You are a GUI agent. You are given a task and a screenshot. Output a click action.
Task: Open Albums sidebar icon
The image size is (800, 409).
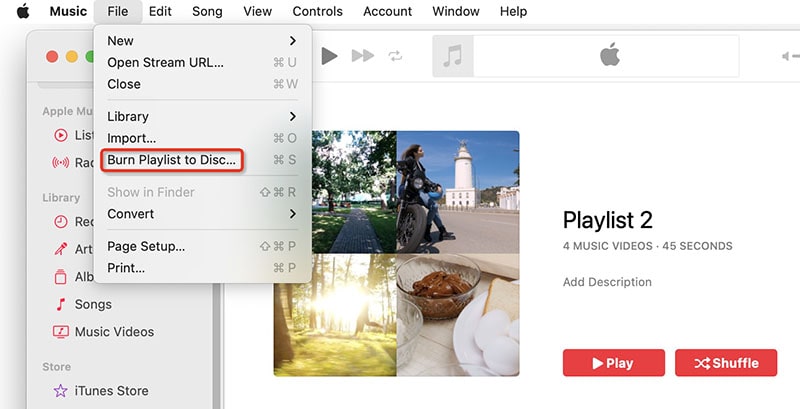pos(61,276)
